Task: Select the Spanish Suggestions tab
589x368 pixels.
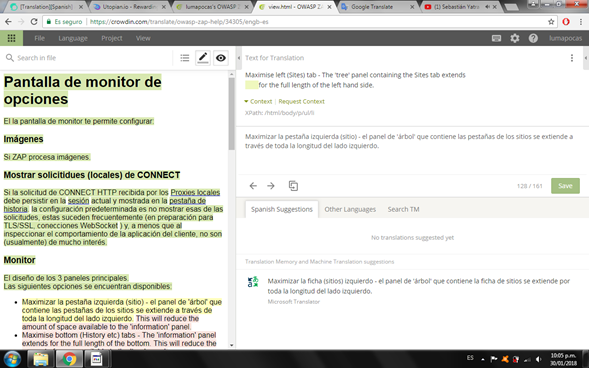Action: pos(282,209)
